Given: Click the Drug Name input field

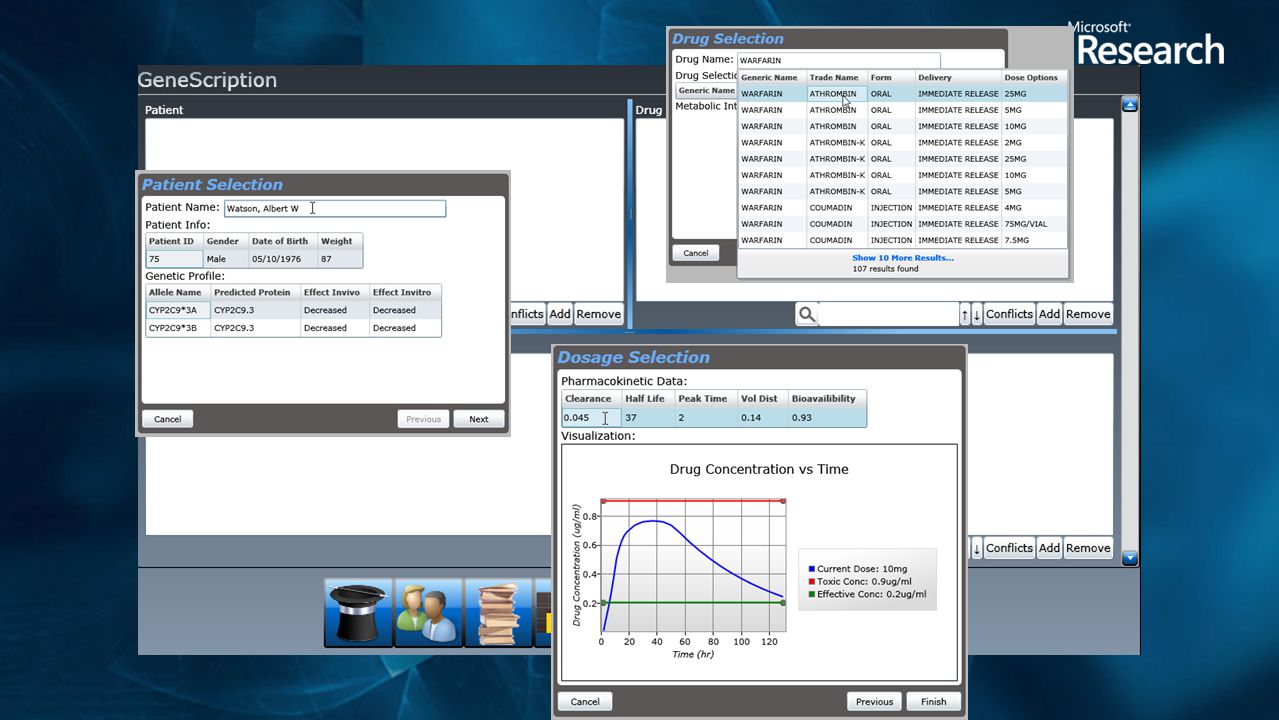Looking at the screenshot, I should pos(838,60).
